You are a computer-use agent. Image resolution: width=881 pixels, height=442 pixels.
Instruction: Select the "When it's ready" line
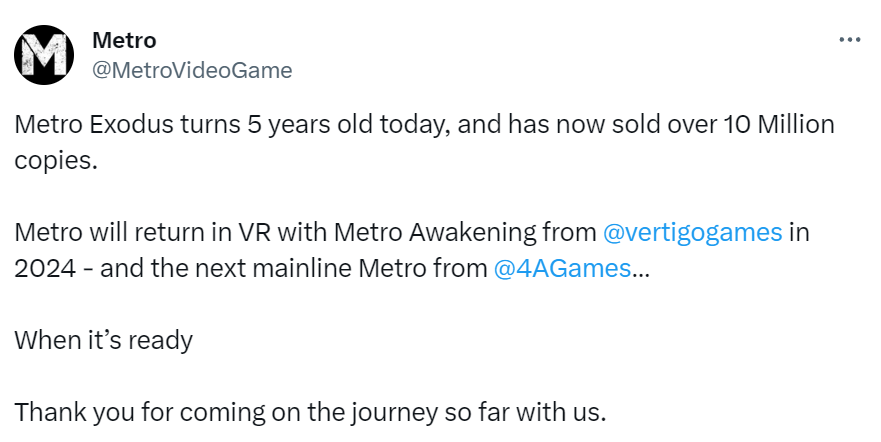tap(103, 340)
